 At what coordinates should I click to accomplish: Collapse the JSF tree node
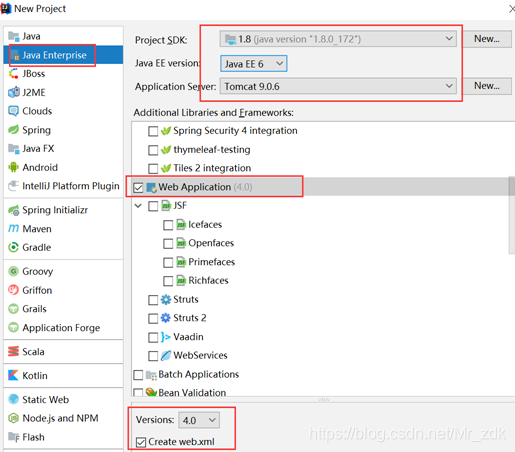click(x=138, y=206)
